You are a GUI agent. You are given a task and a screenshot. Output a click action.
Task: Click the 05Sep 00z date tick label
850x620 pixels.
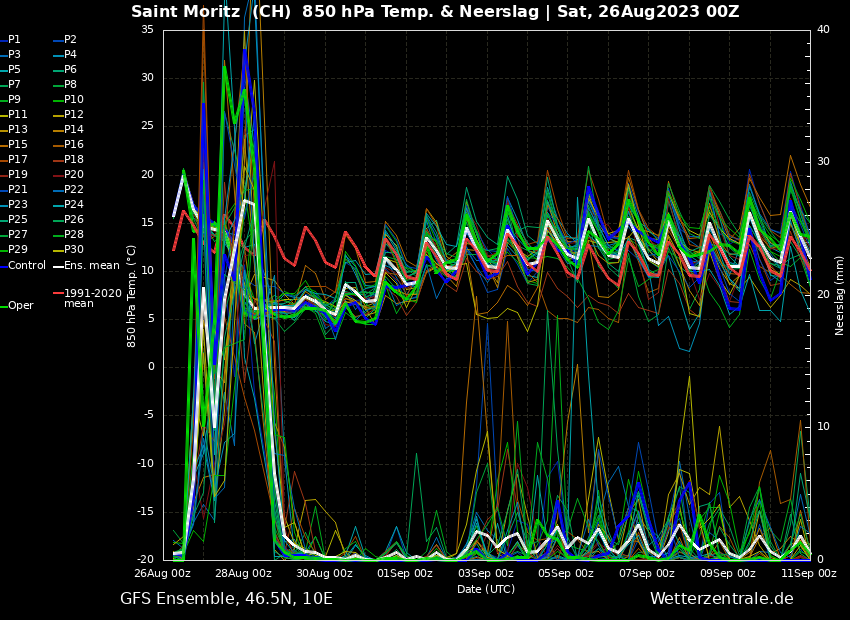[x=566, y=574]
